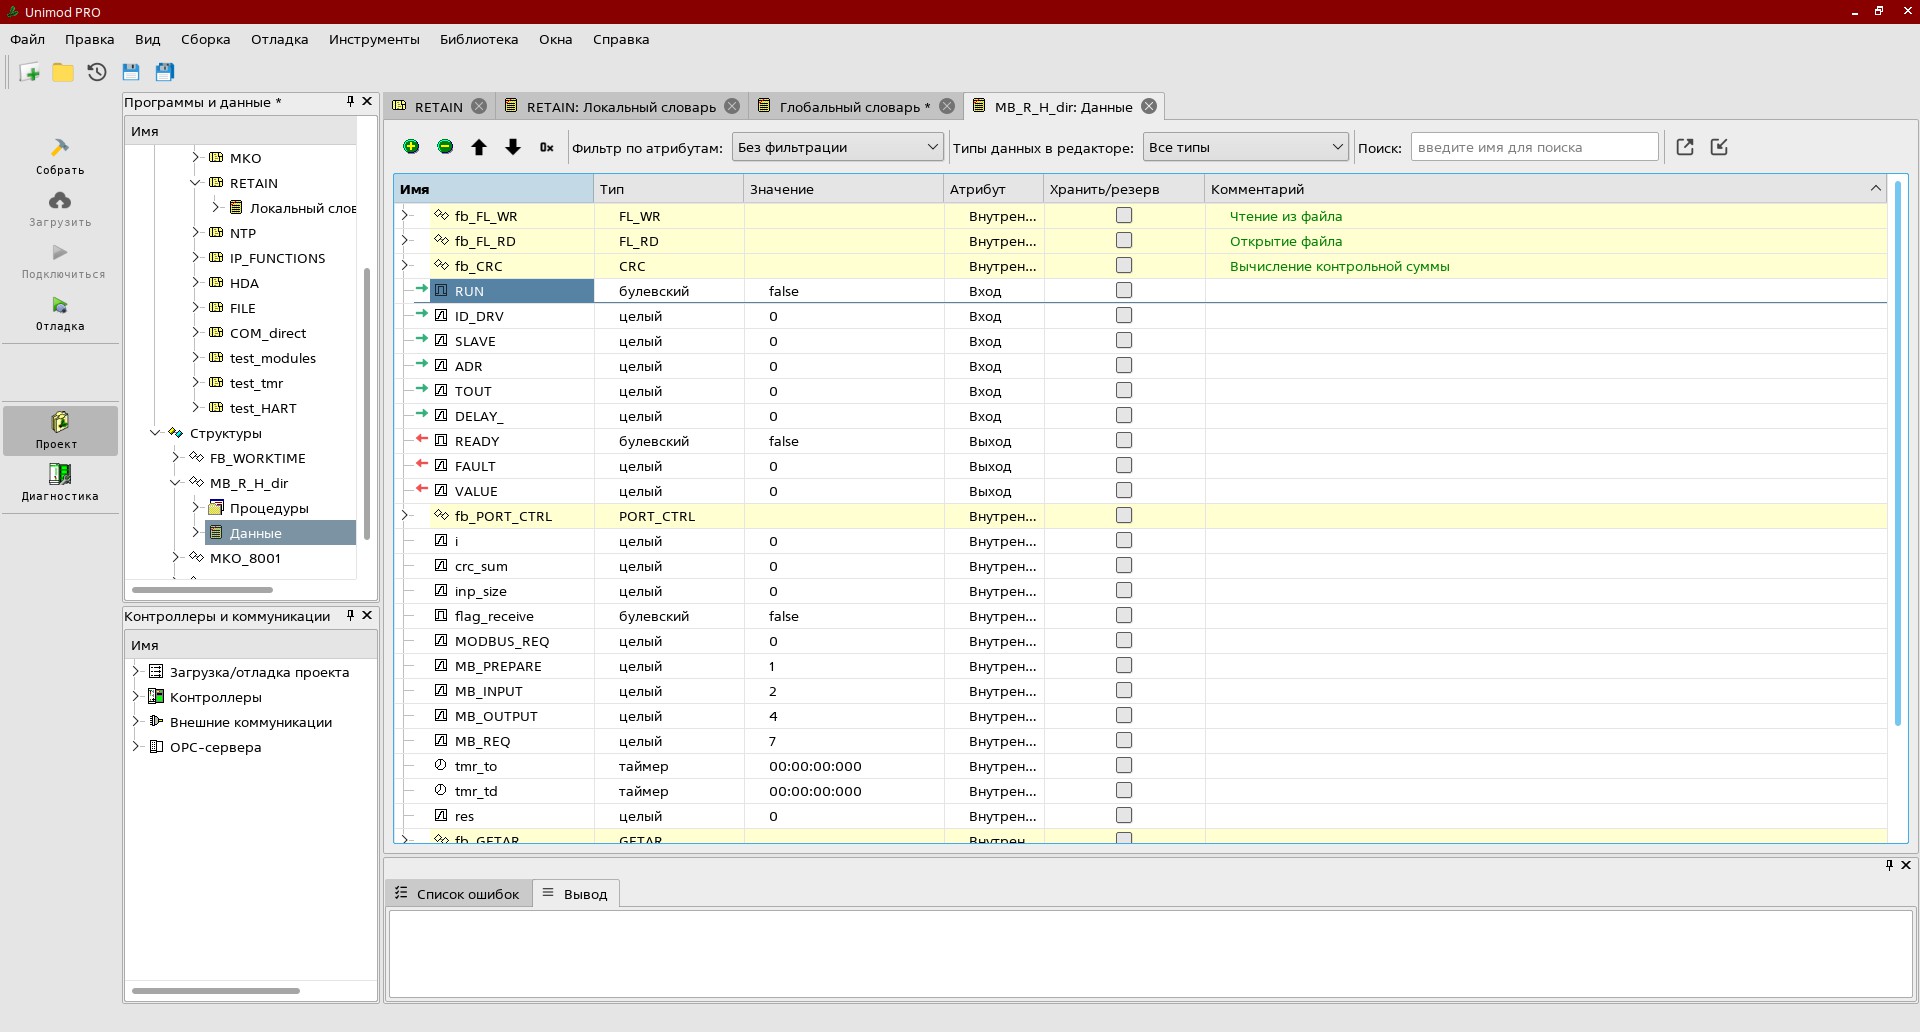Sort table by Имя column header
This screenshot has width=1920, height=1032.
tap(494, 189)
